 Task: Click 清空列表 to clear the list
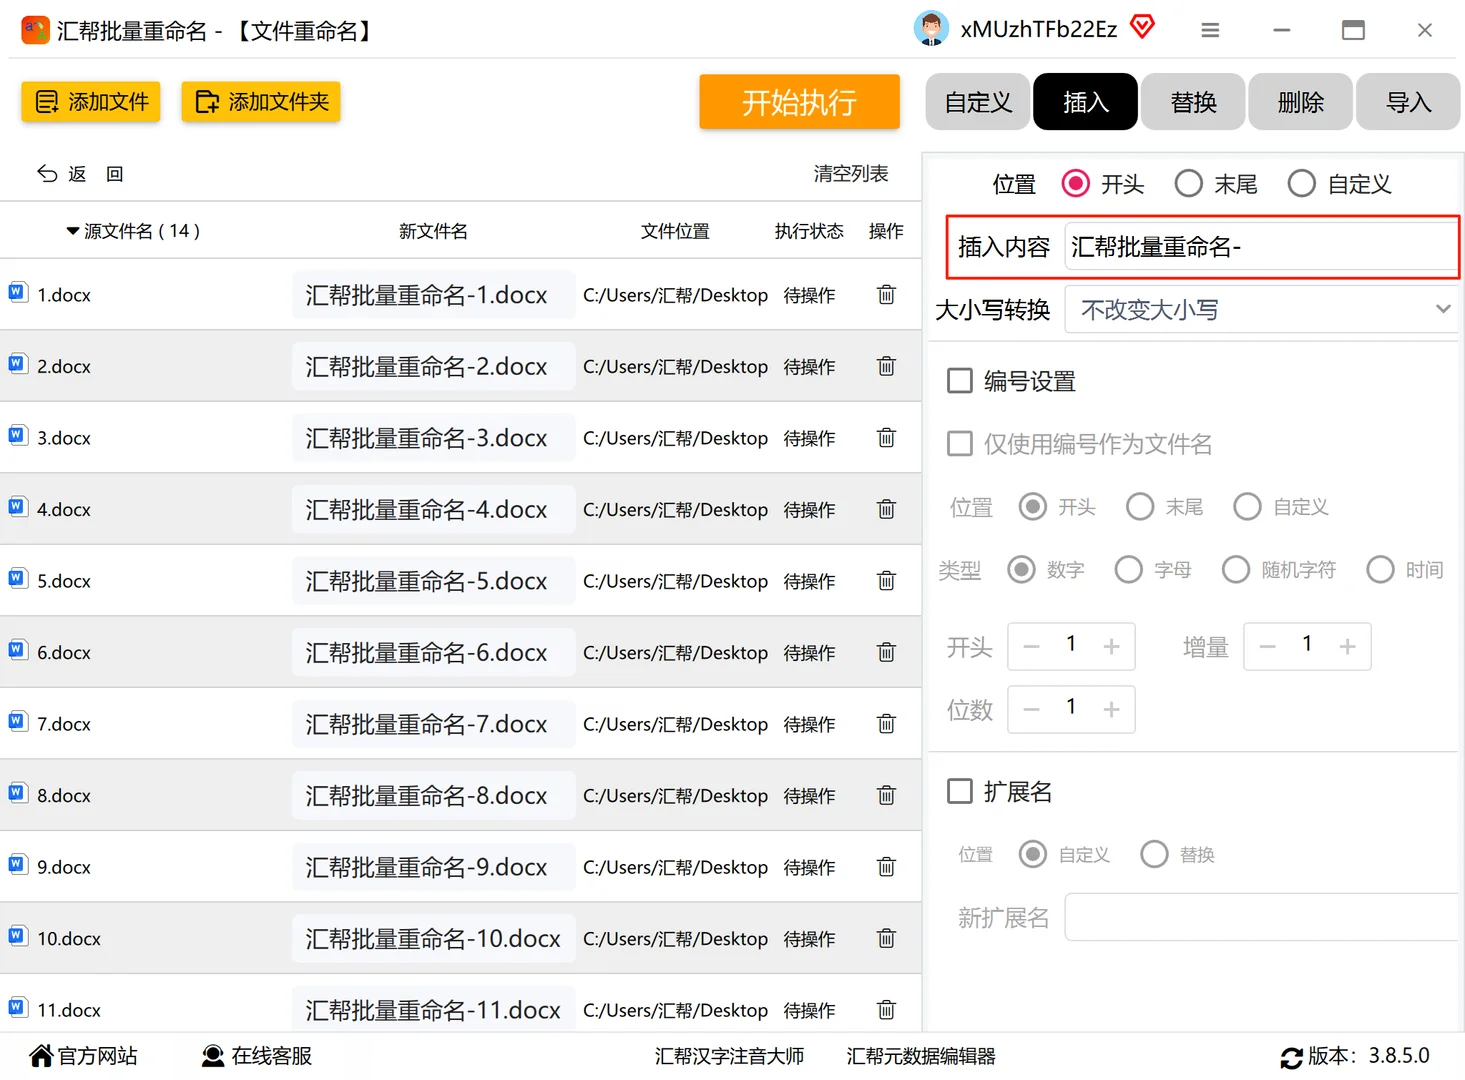[x=850, y=173]
